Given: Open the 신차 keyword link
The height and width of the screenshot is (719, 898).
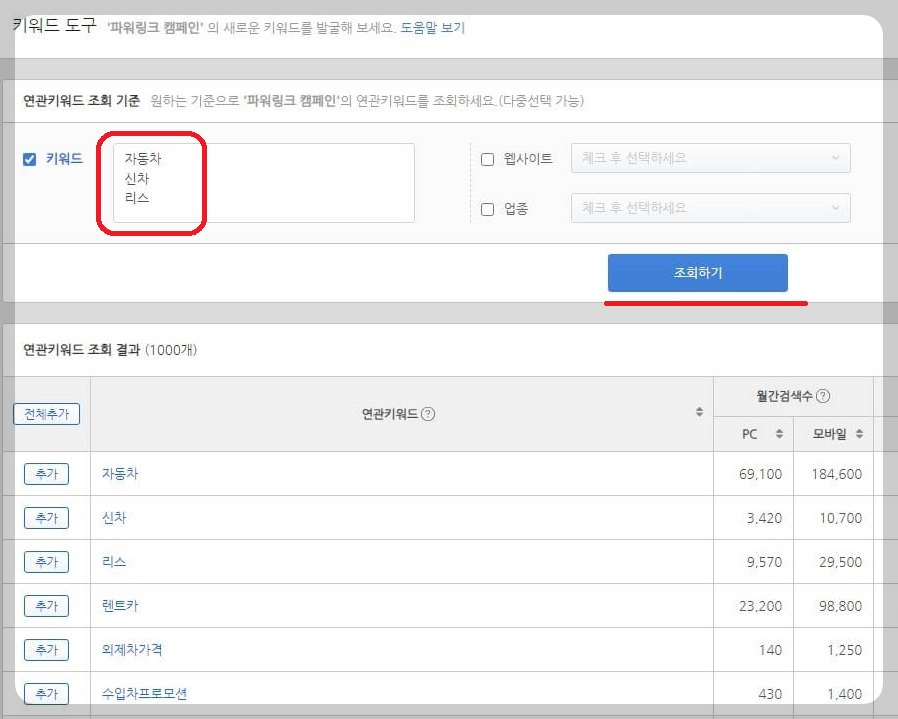Looking at the screenshot, I should coord(112,517).
